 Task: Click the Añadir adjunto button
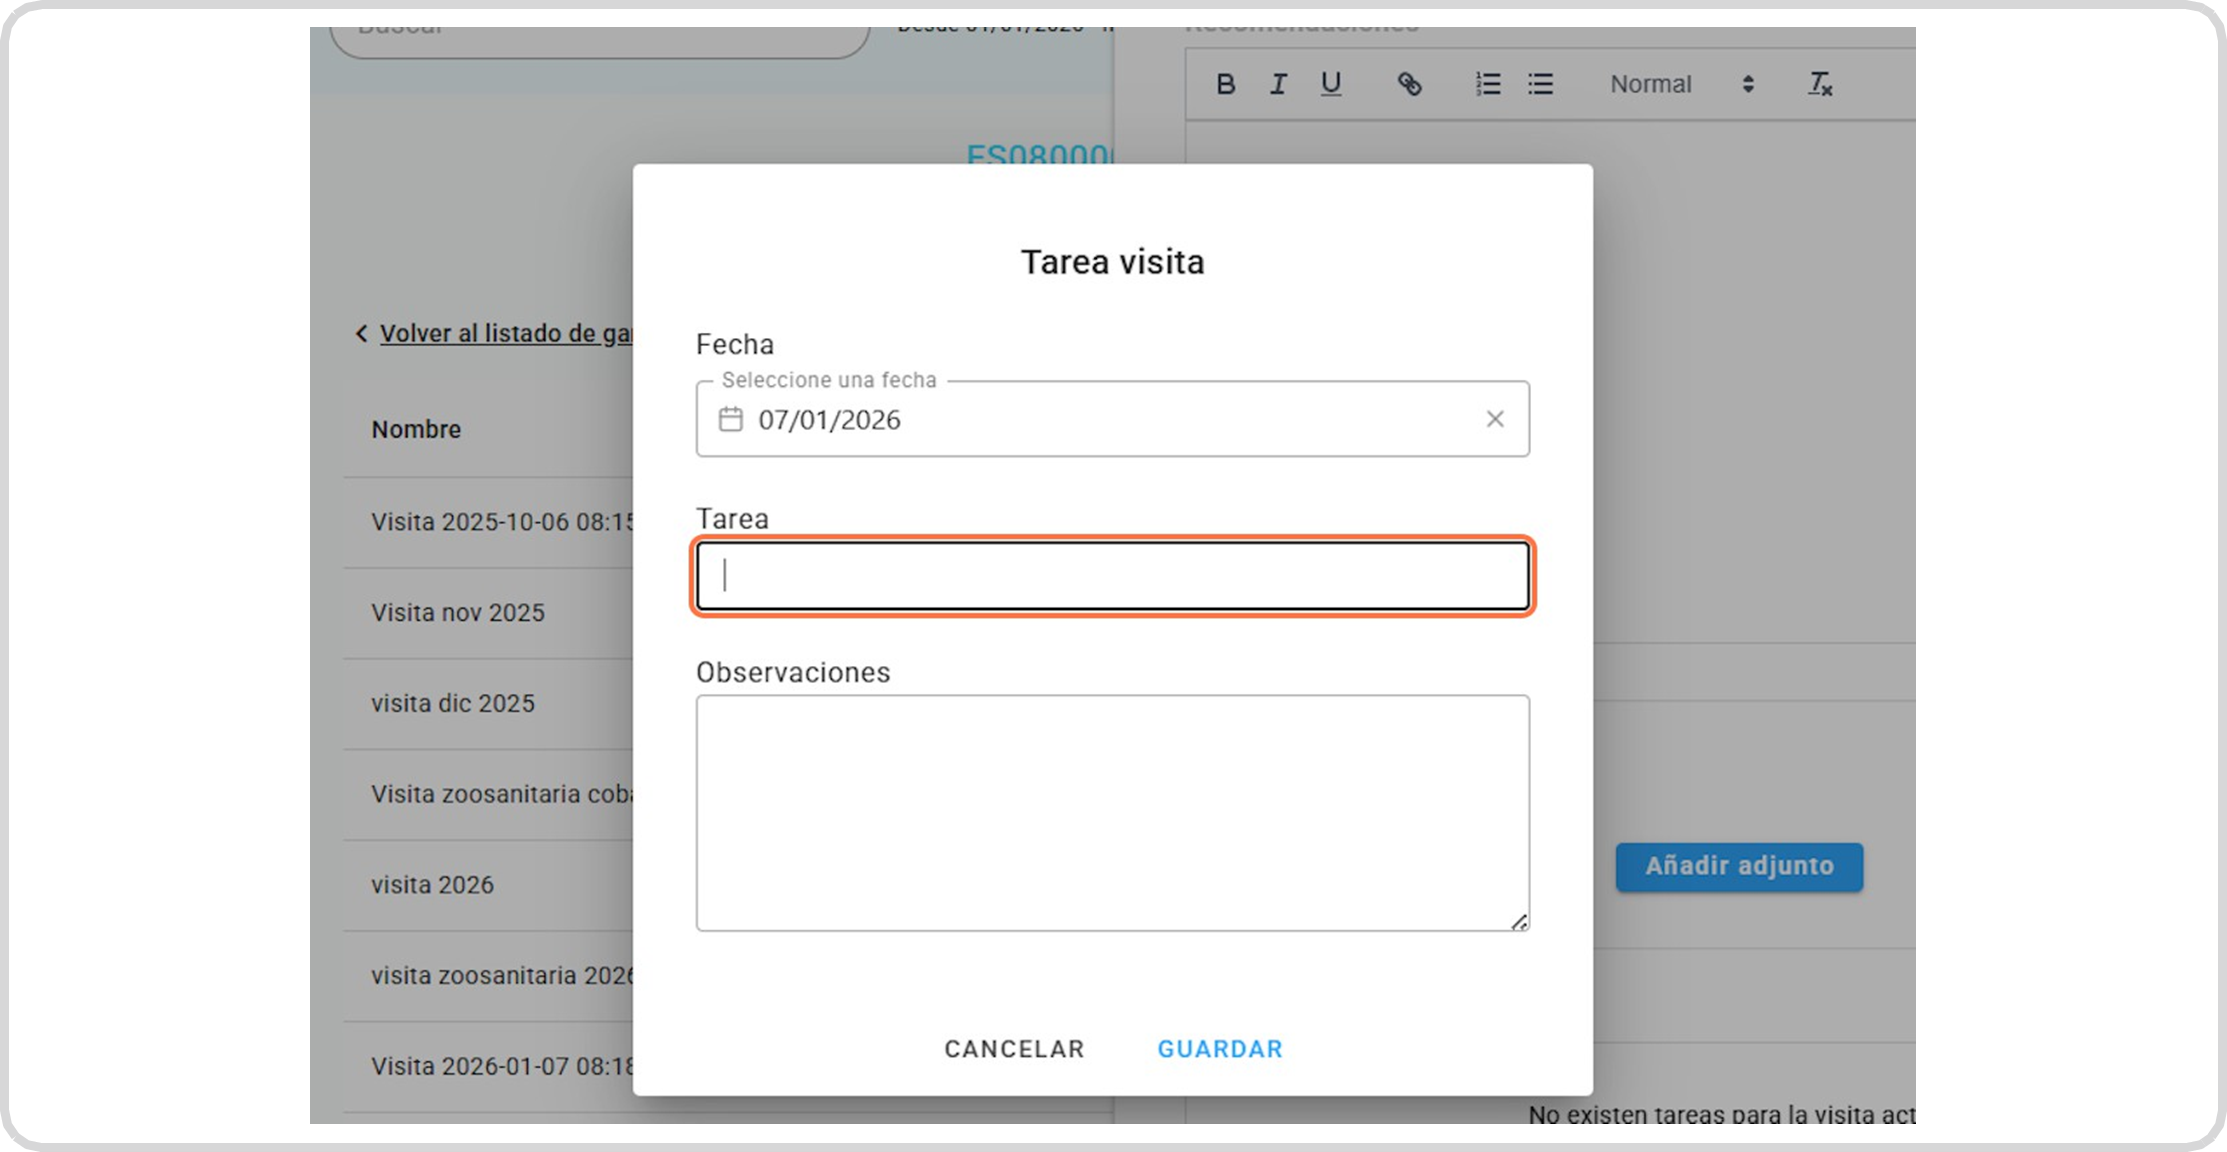click(x=1738, y=866)
